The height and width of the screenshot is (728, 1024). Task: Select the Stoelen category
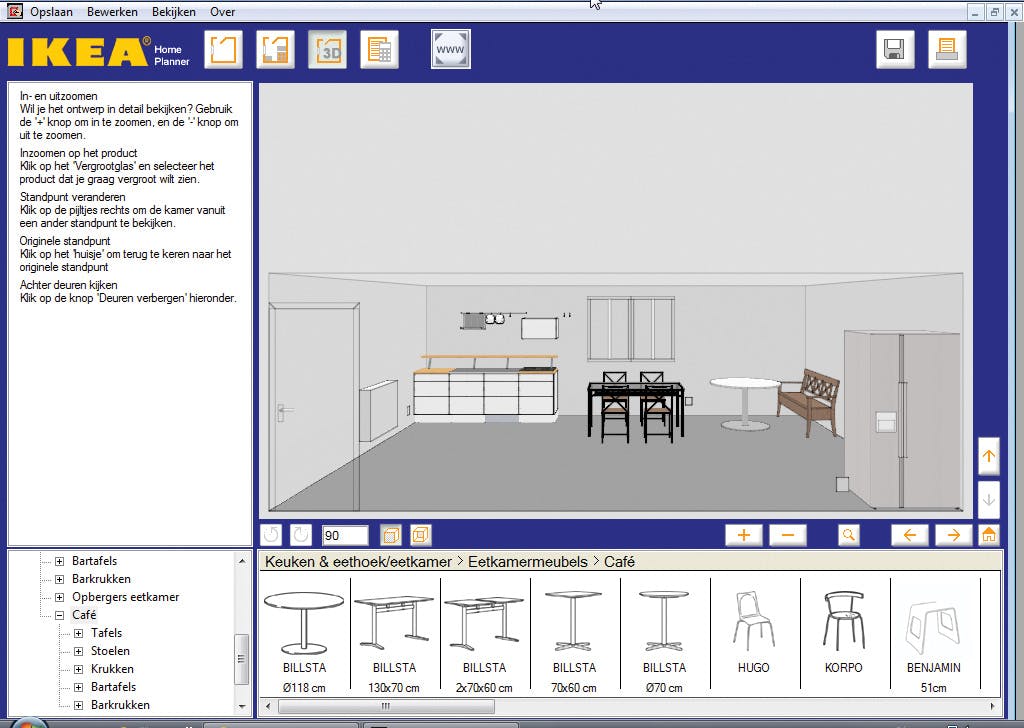(110, 651)
